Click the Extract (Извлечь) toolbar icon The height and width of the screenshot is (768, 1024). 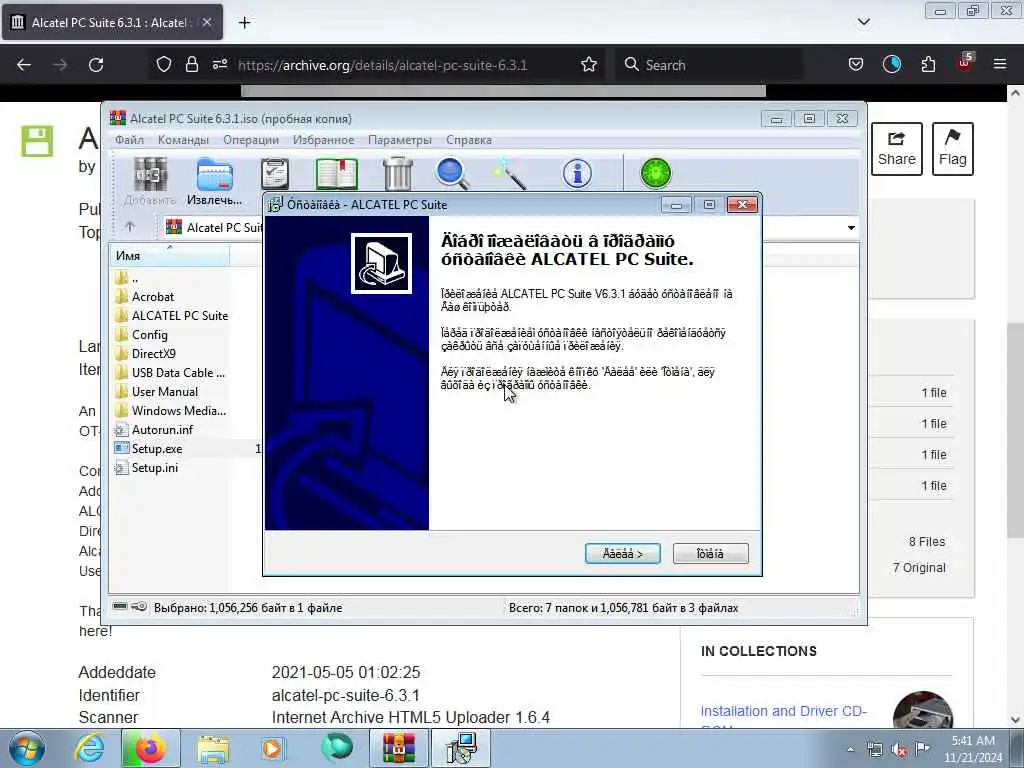(x=215, y=175)
